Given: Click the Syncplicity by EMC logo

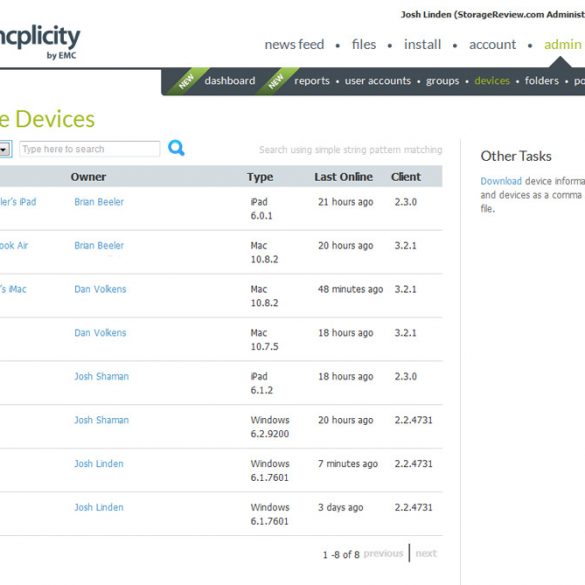Looking at the screenshot, I should pos(40,42).
